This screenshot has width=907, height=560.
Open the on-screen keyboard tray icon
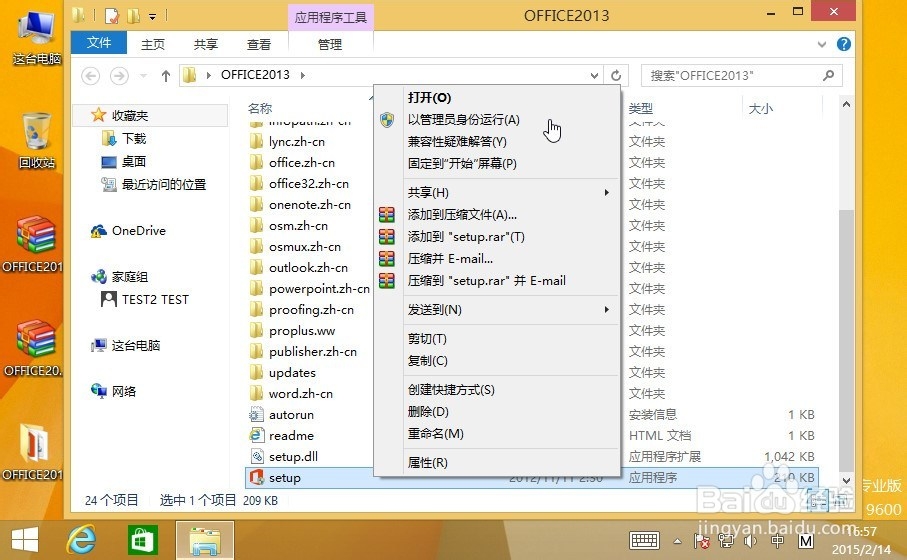point(644,541)
